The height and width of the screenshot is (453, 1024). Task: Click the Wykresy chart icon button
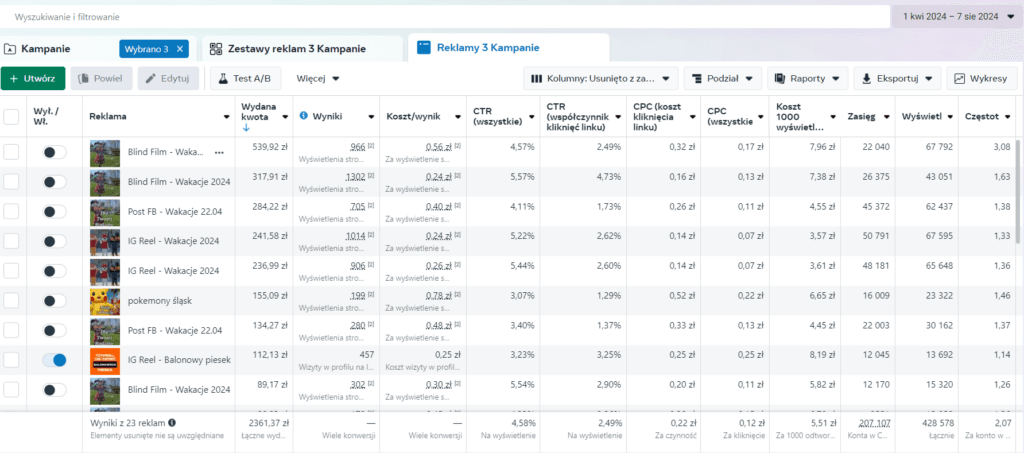(959, 78)
